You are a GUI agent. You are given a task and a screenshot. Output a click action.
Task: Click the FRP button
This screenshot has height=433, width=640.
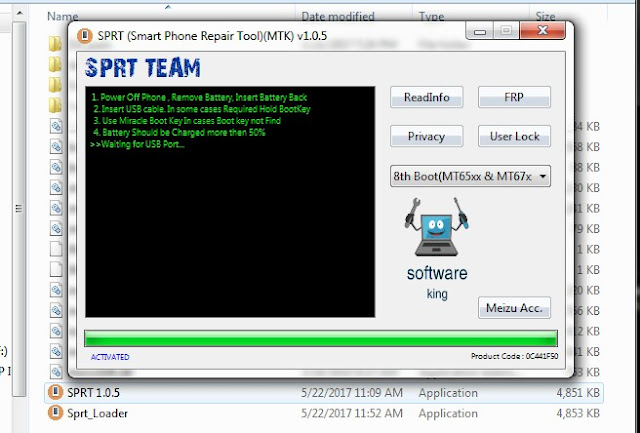tap(514, 97)
